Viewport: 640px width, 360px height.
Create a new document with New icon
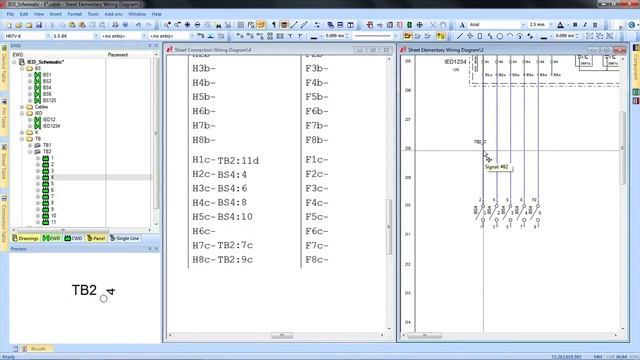[x=9, y=25]
